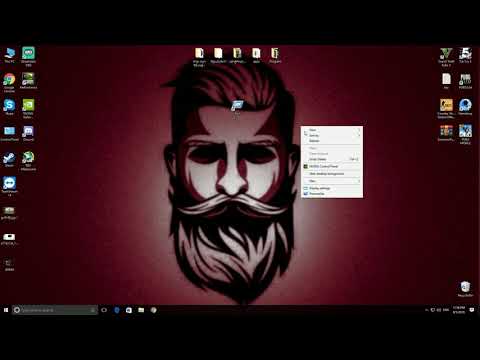The width and height of the screenshot is (480, 360).
Task: Launch the PUBG Lite desktop shortcut
Action: click(x=465, y=81)
